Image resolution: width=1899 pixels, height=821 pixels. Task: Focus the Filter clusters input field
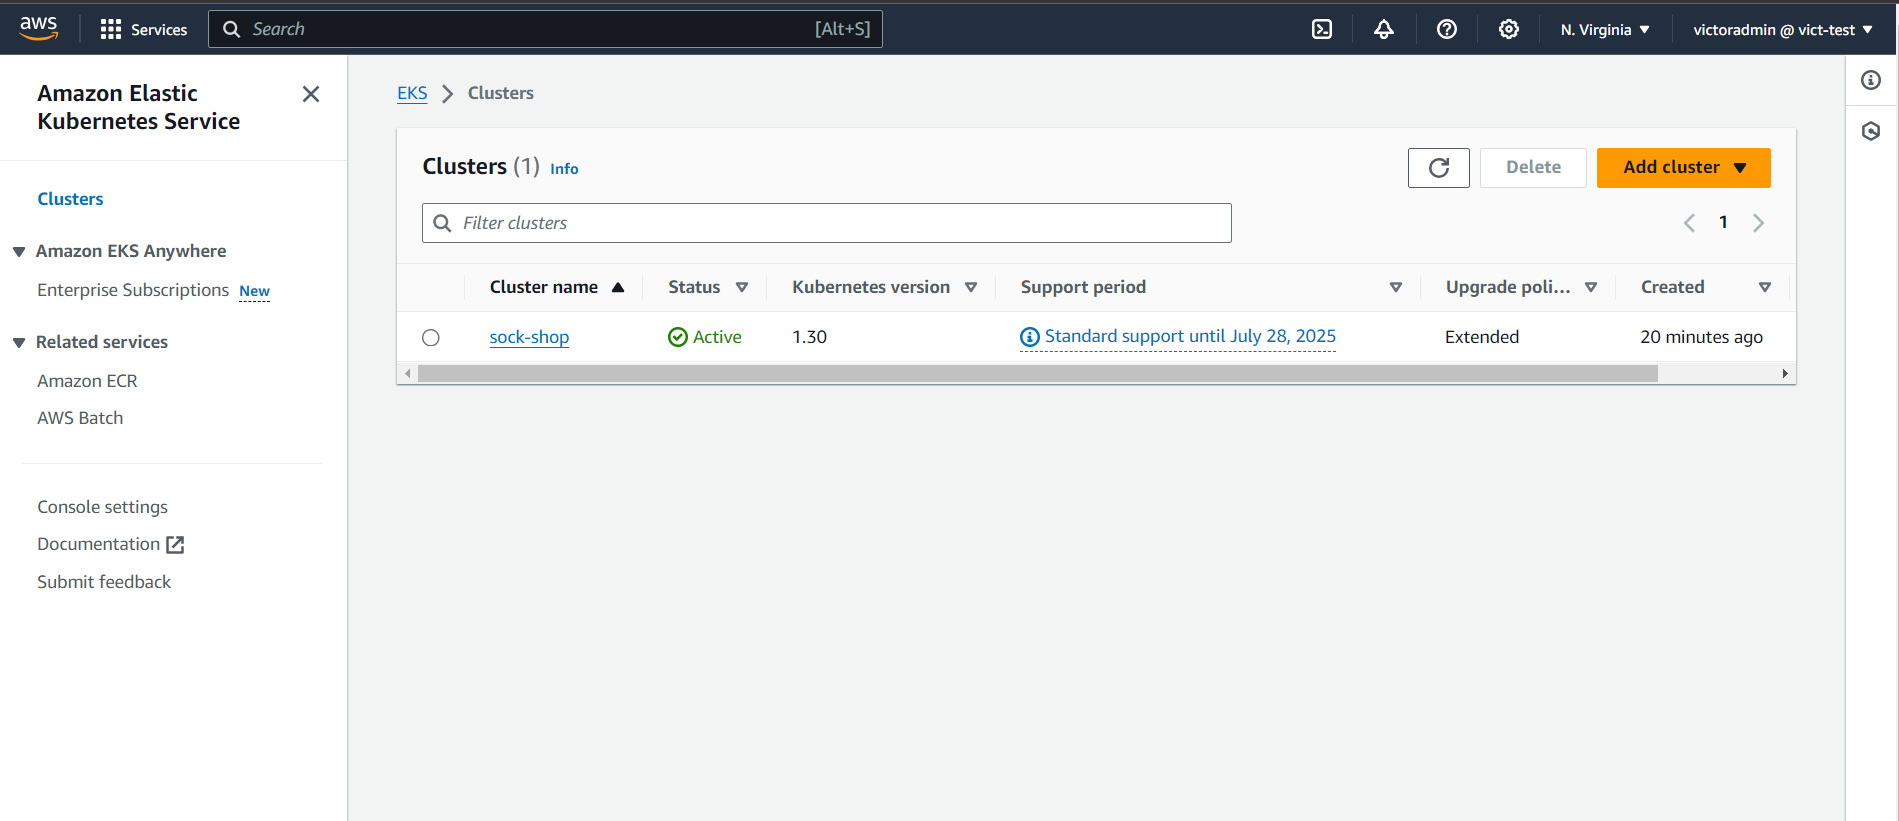pos(827,223)
